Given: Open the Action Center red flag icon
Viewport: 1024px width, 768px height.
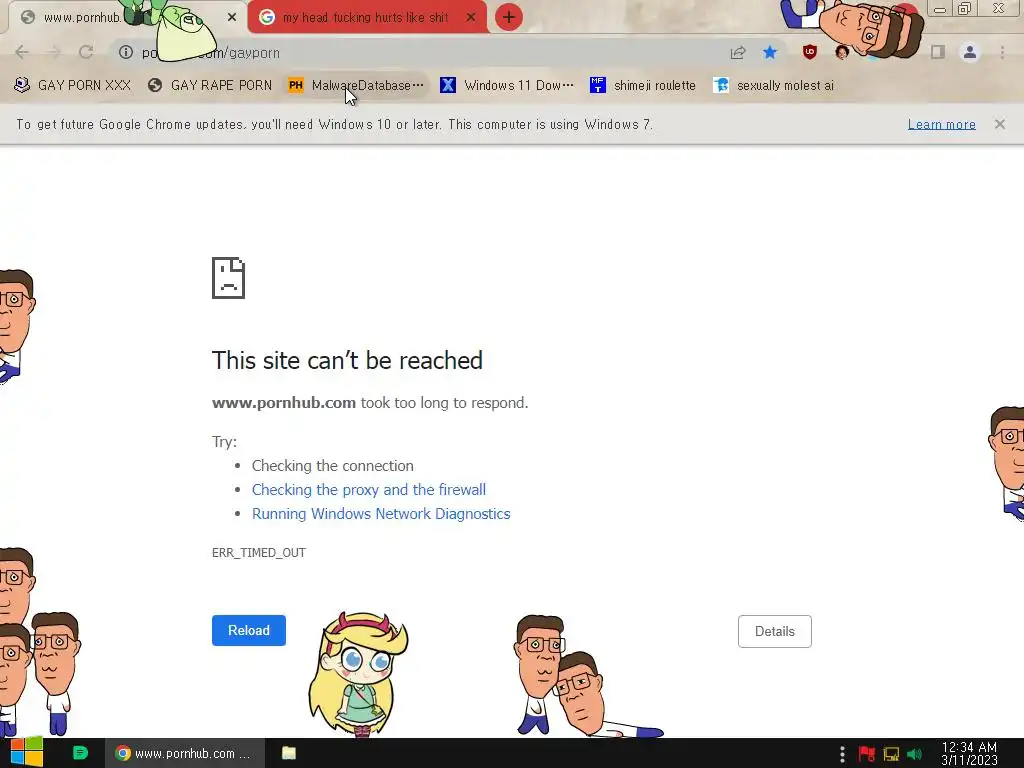Looking at the screenshot, I should click(x=867, y=754).
